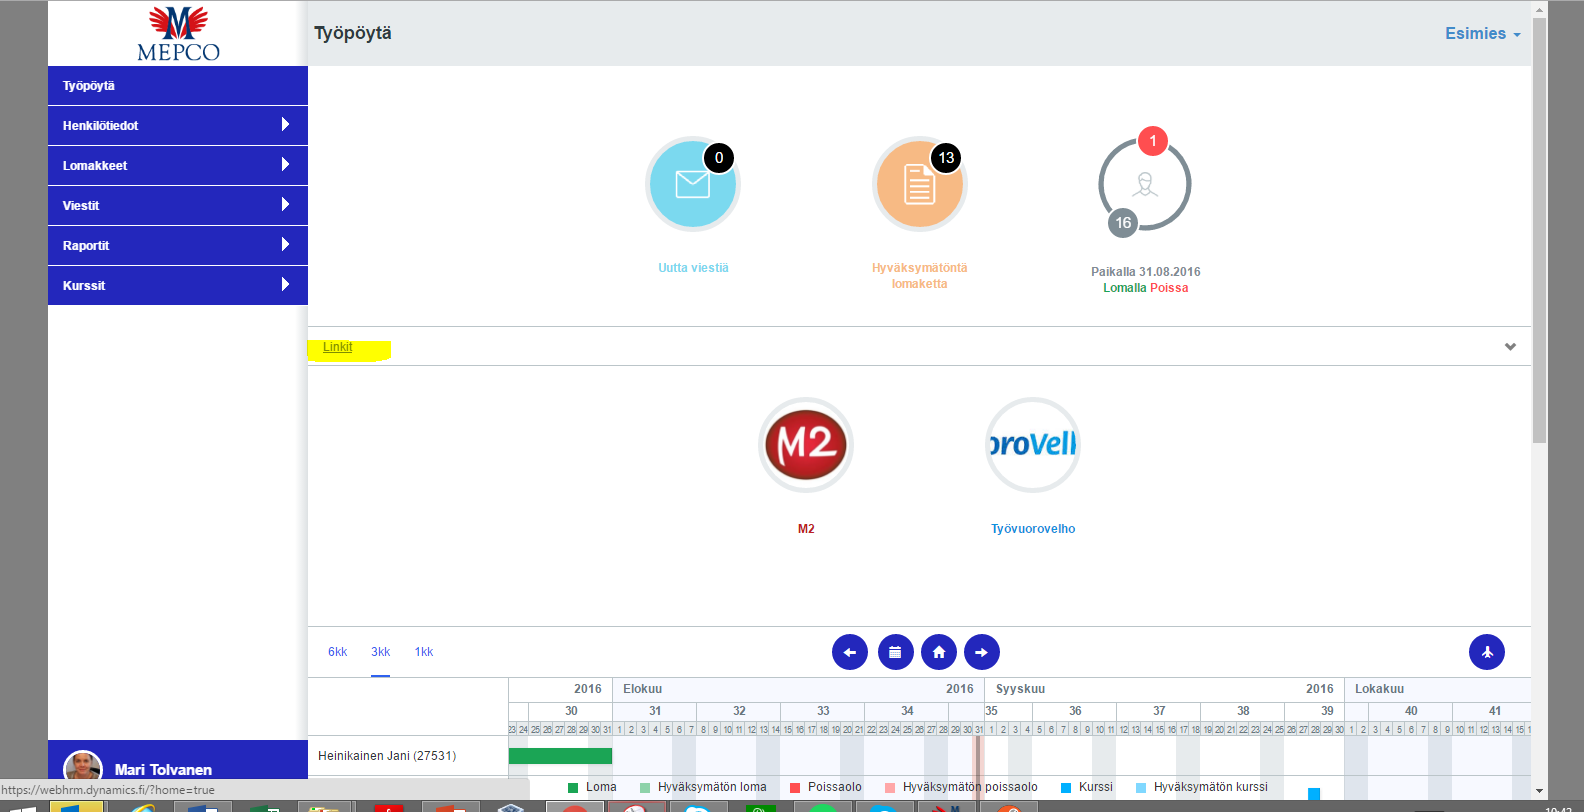The image size is (1584, 812).
Task: Select Työpöytä in the sidebar
Action: coord(178,86)
